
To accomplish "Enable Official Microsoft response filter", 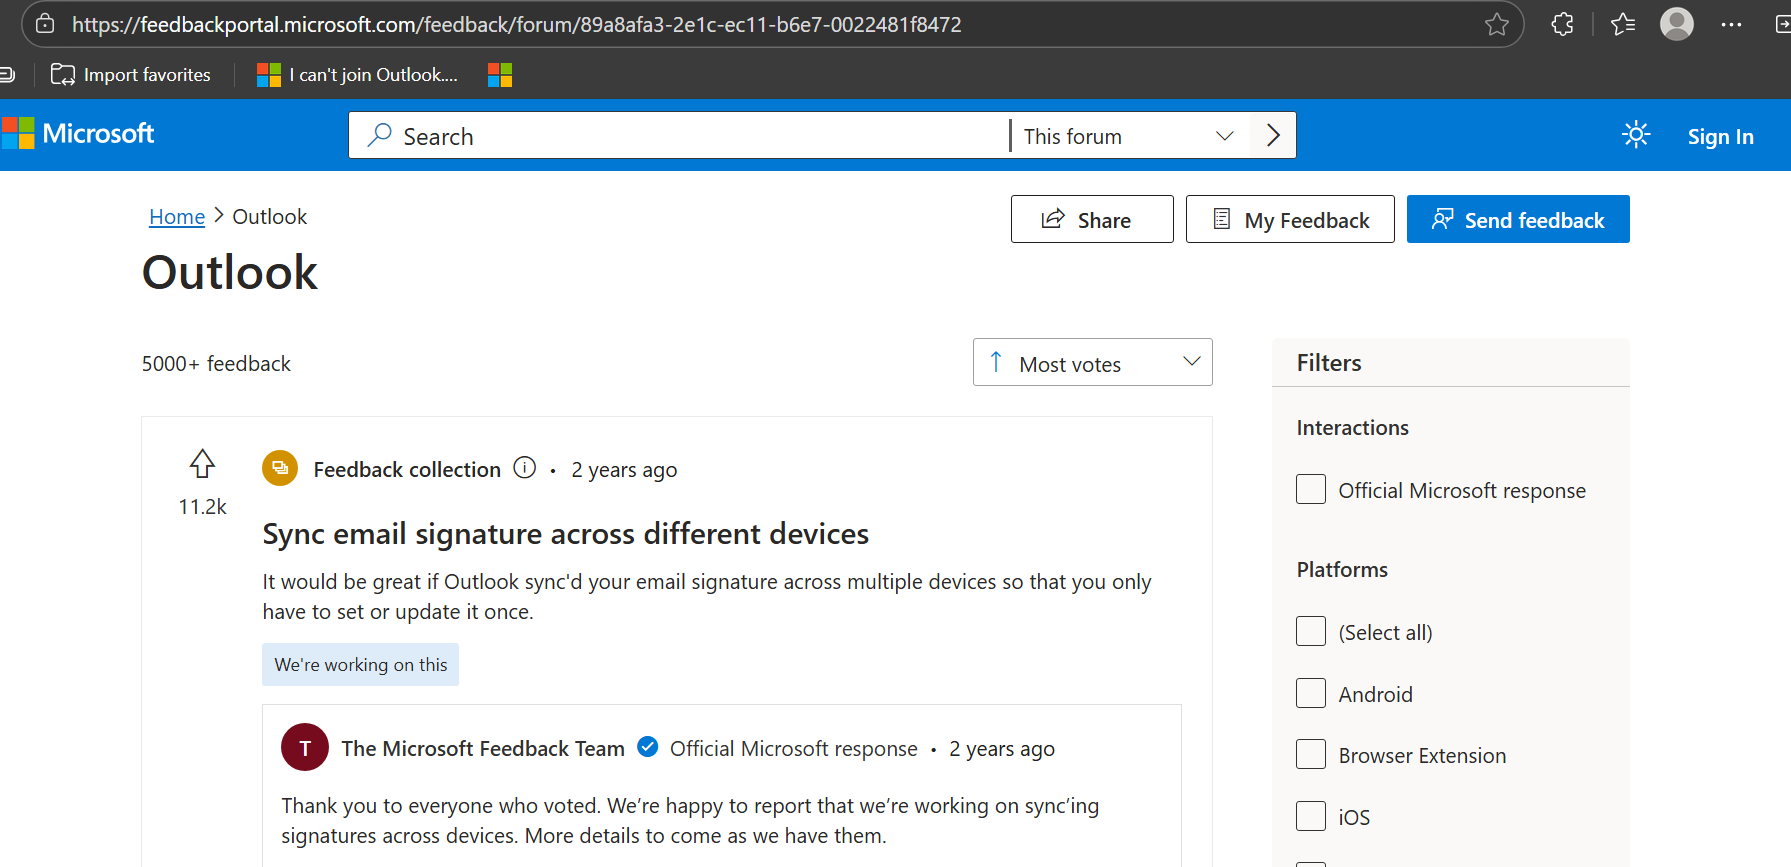I will (x=1311, y=489).
